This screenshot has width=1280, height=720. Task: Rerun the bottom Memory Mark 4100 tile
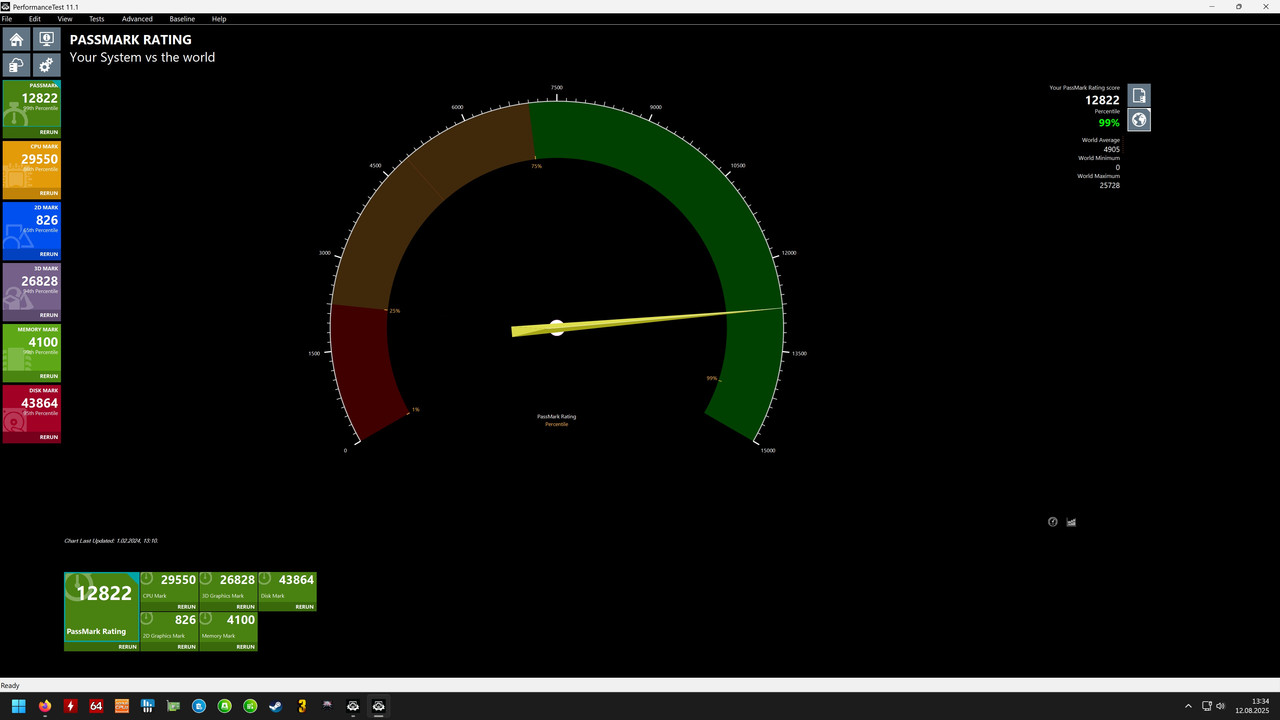coord(245,647)
